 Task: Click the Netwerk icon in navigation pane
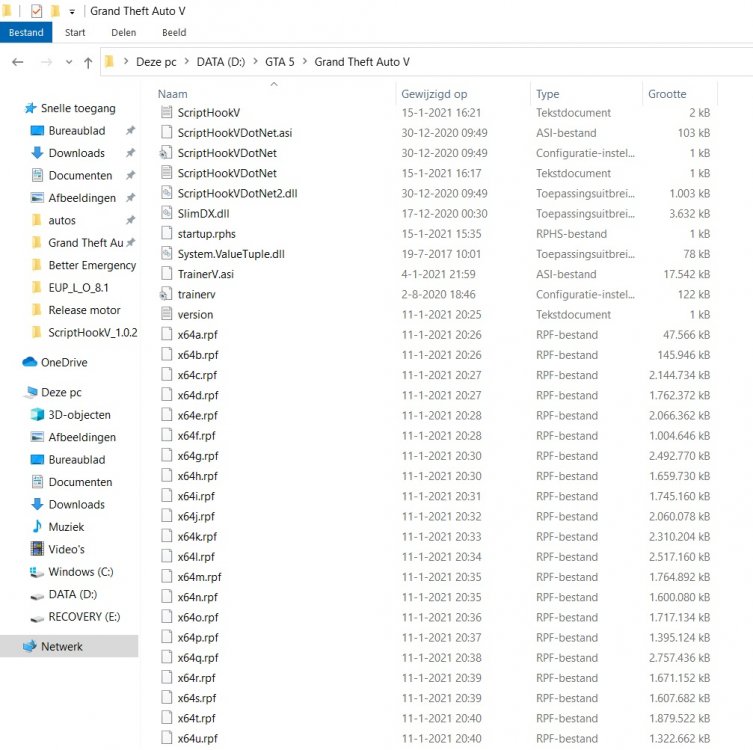coord(30,646)
